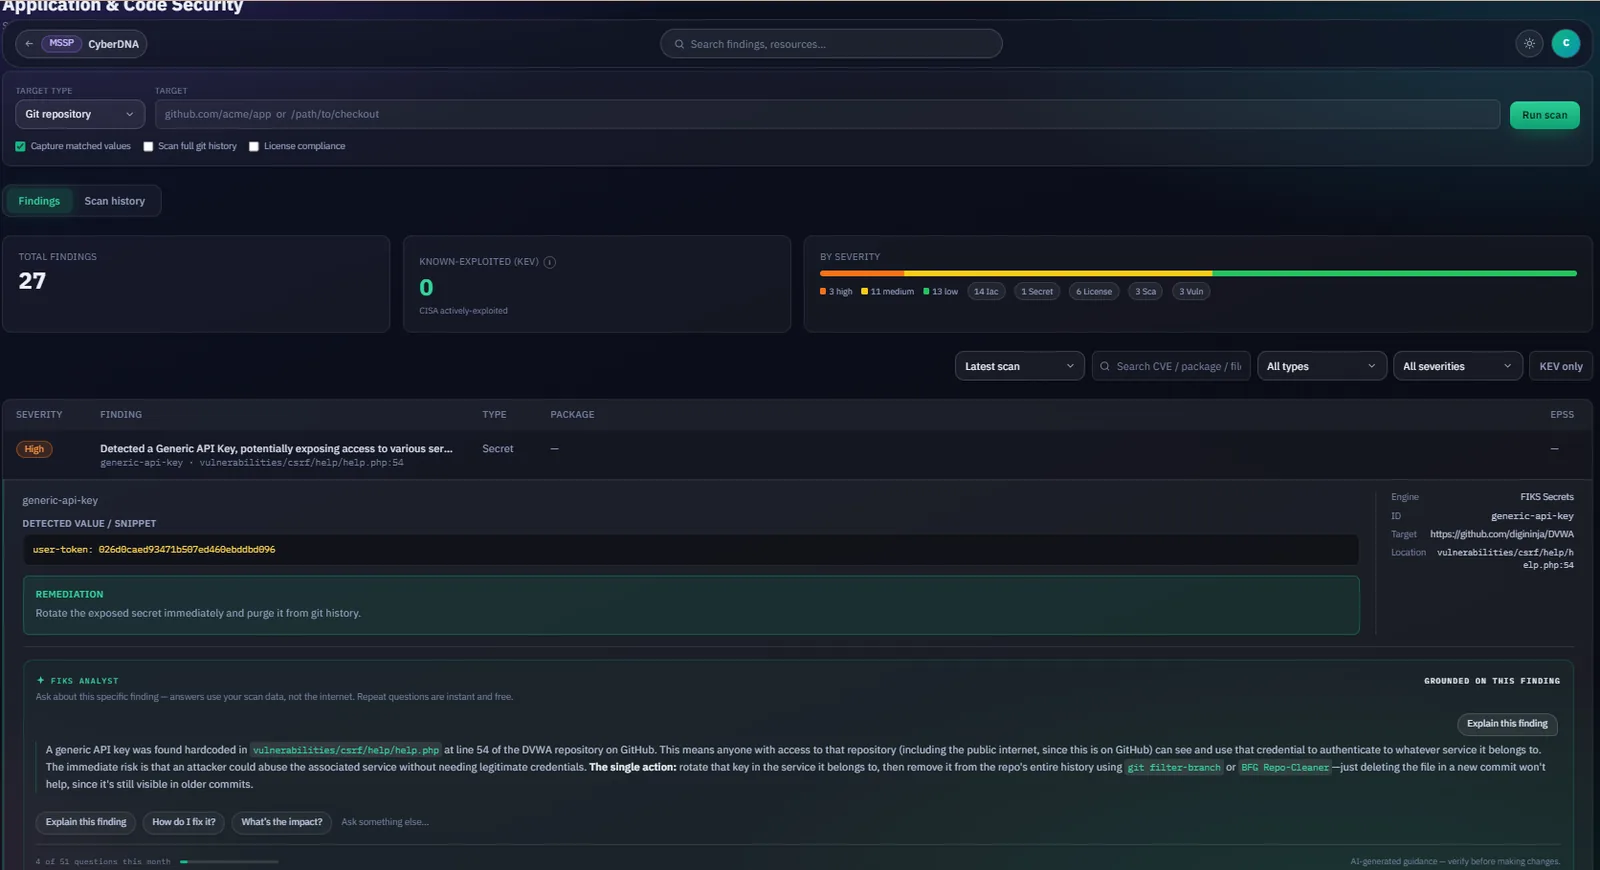Click the Secret type cell in the finding row
The width and height of the screenshot is (1600, 870).
point(498,449)
